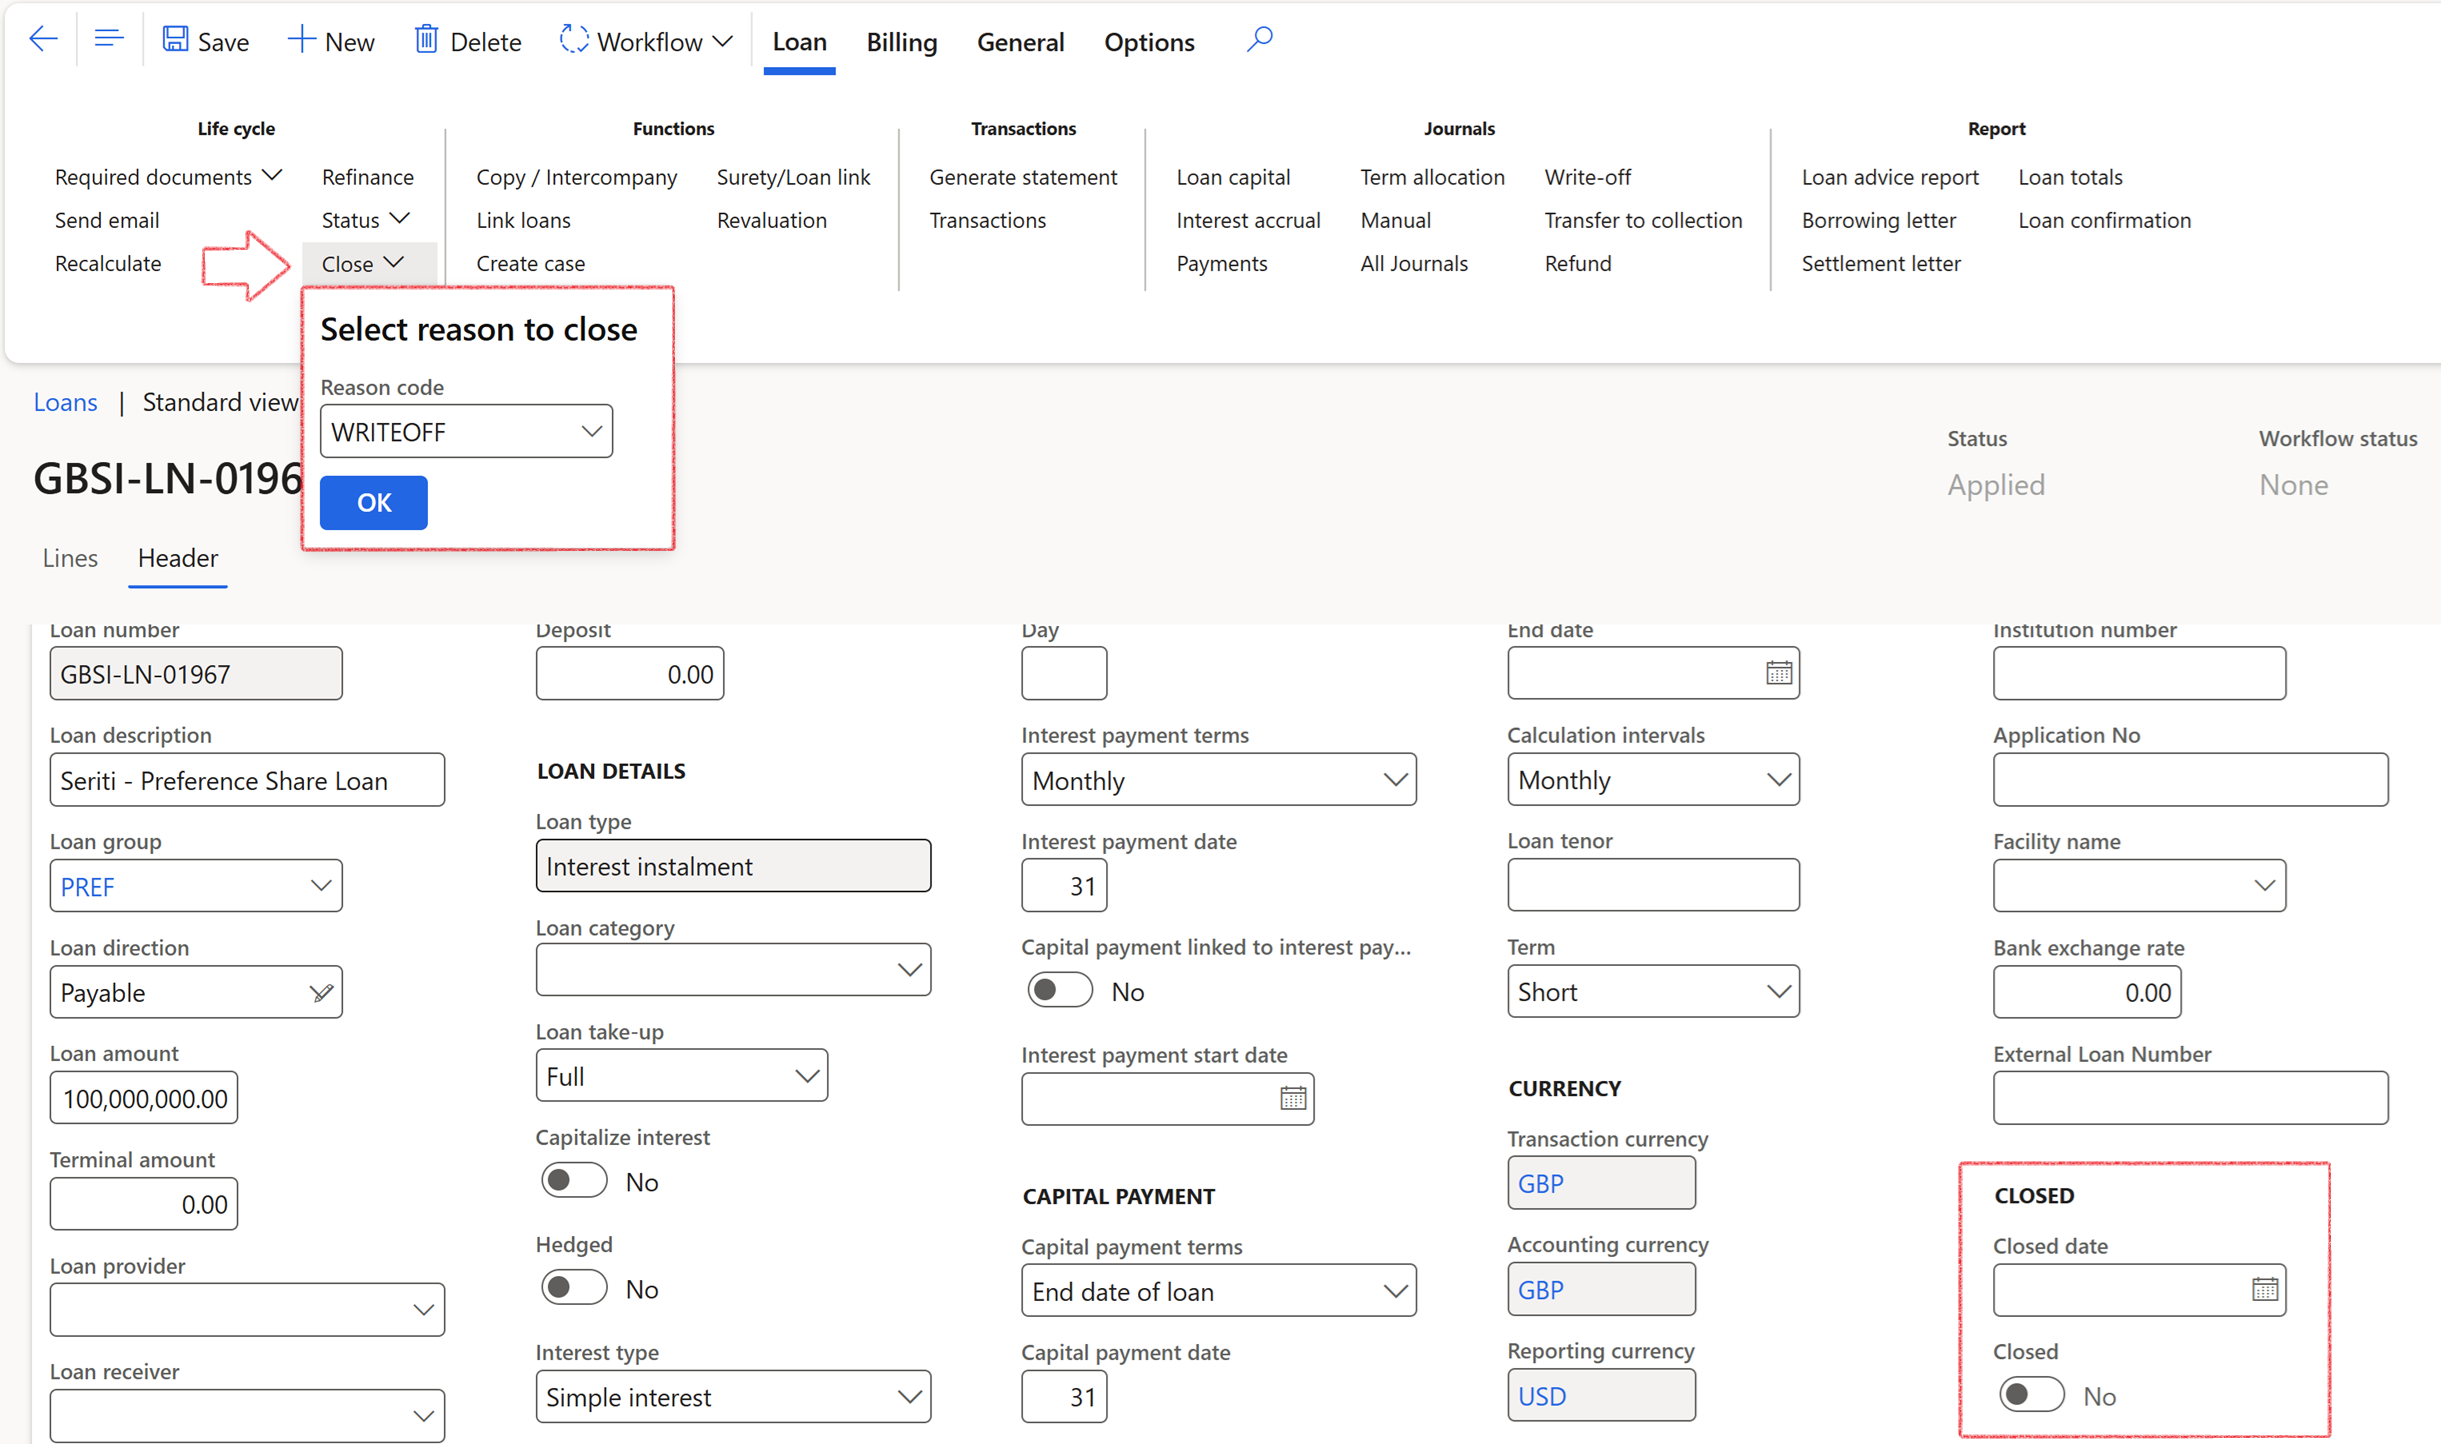Click Send email in Life cycle
The height and width of the screenshot is (1444, 2441).
107,220
